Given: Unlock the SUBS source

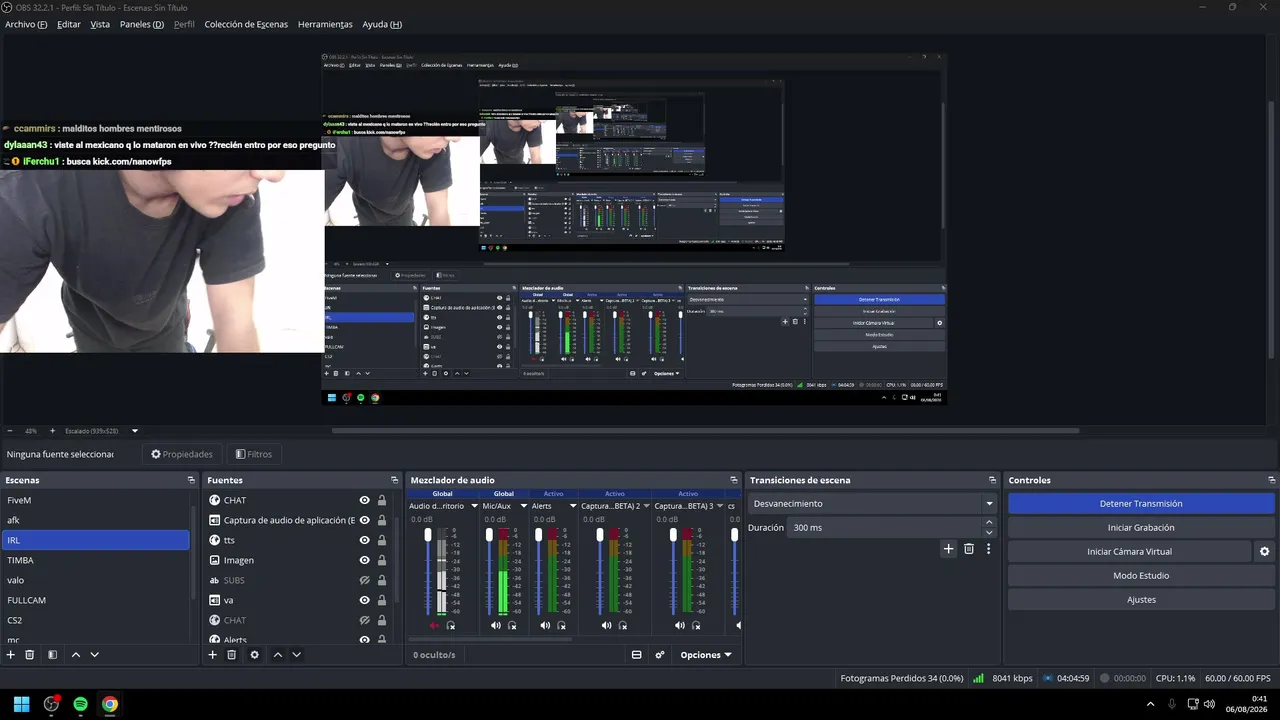Looking at the screenshot, I should click(x=382, y=580).
